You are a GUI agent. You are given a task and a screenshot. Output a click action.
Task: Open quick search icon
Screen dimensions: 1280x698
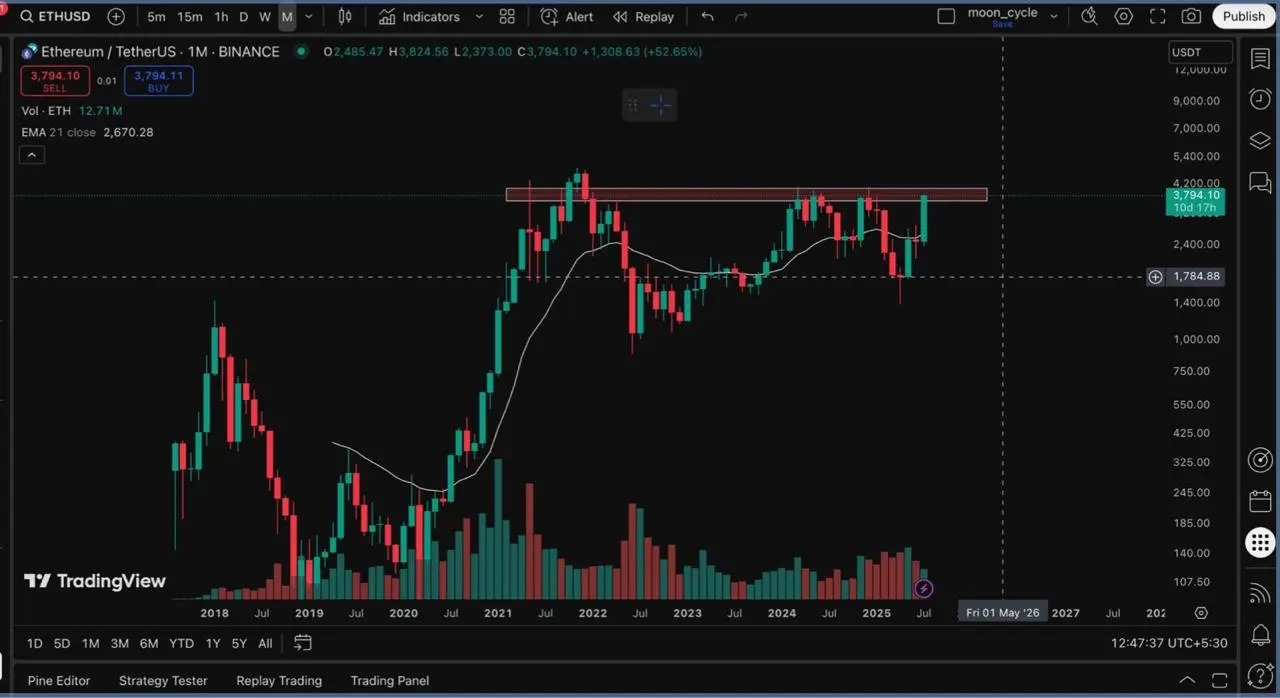pyautogui.click(x=1090, y=16)
